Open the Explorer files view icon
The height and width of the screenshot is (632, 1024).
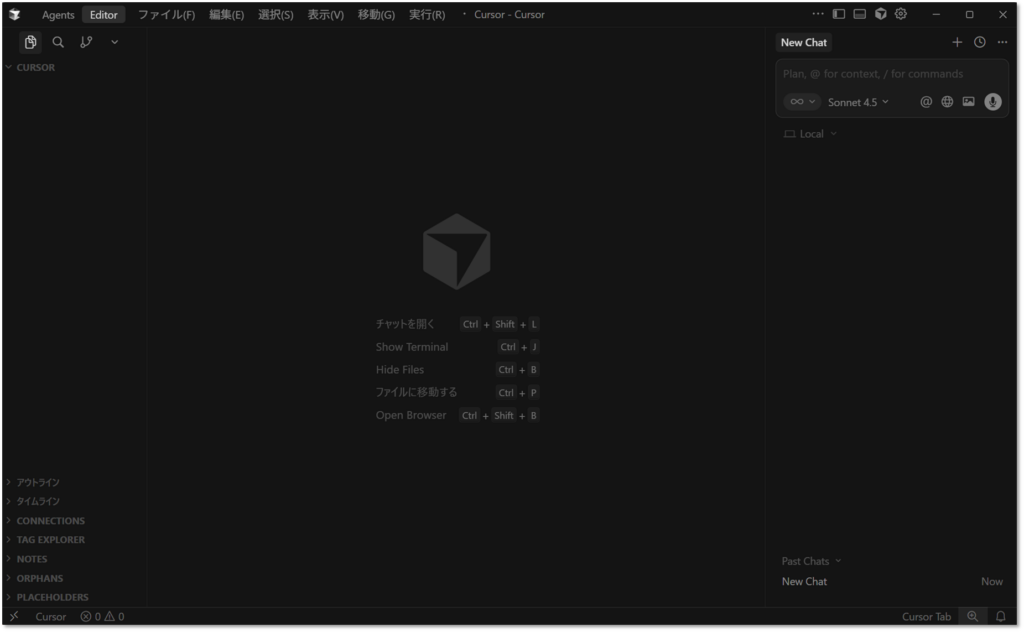[31, 42]
